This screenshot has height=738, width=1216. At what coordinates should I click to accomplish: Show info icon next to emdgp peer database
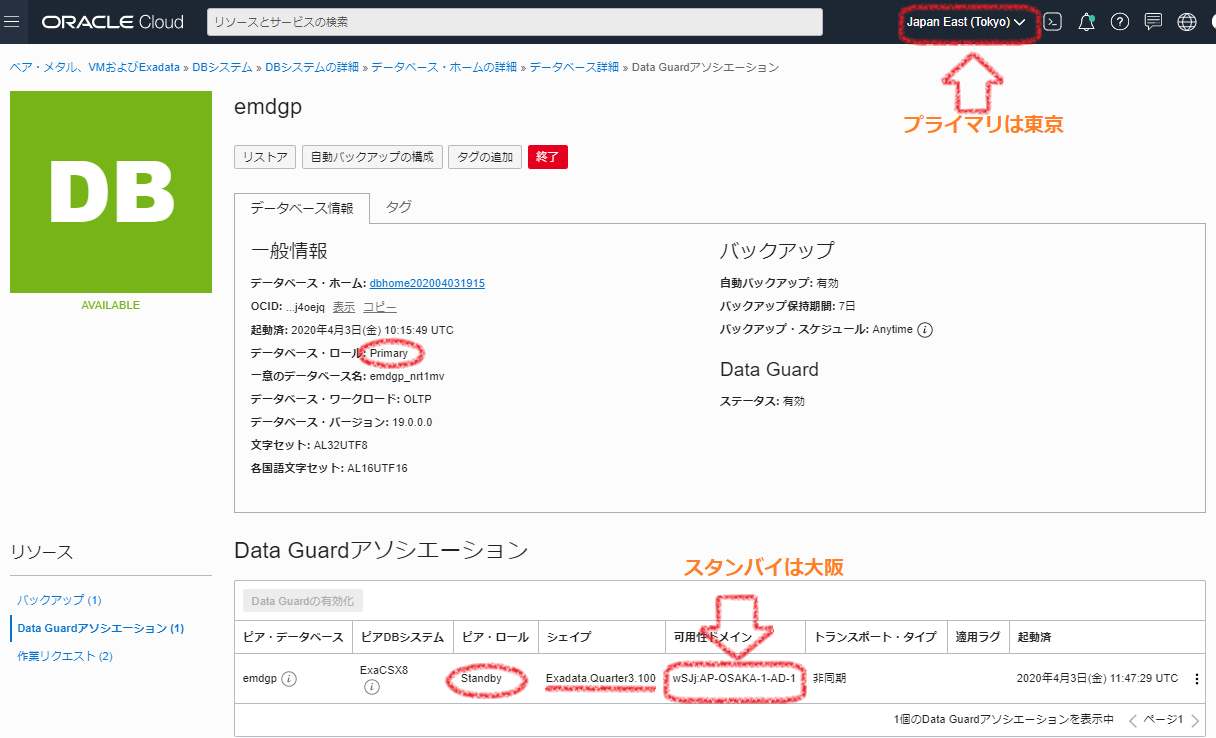click(289, 679)
